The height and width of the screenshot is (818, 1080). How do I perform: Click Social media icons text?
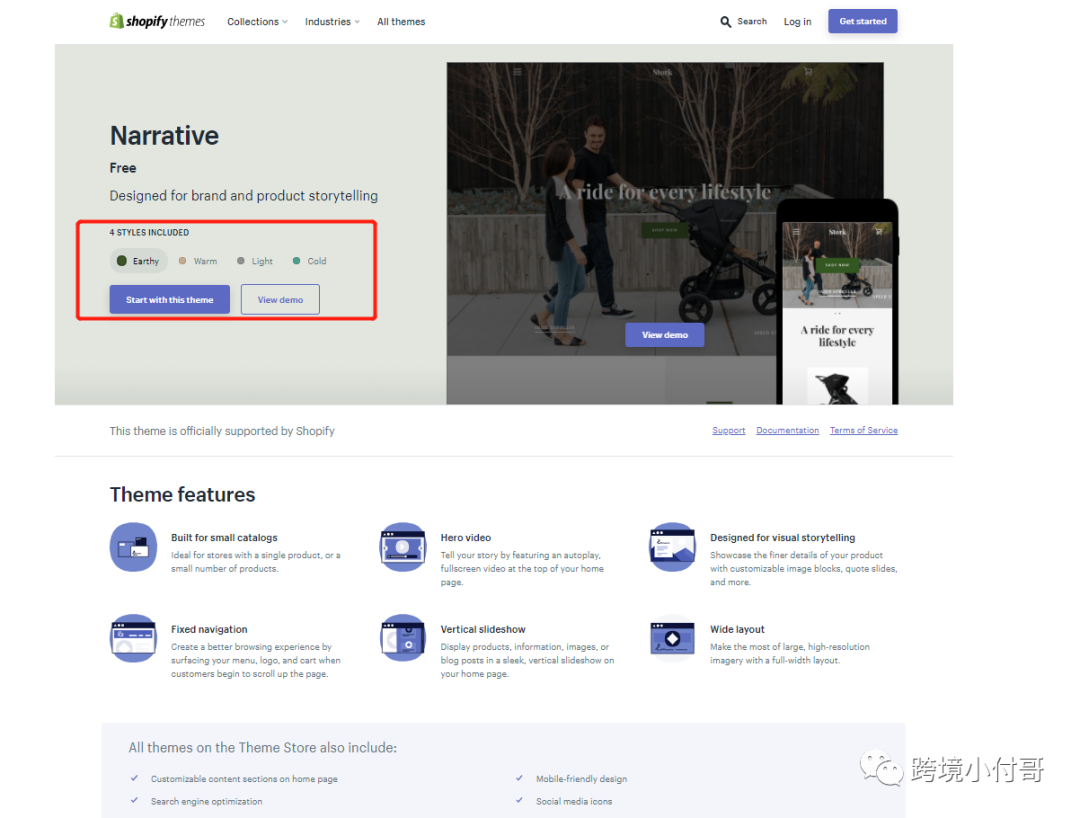click(574, 801)
